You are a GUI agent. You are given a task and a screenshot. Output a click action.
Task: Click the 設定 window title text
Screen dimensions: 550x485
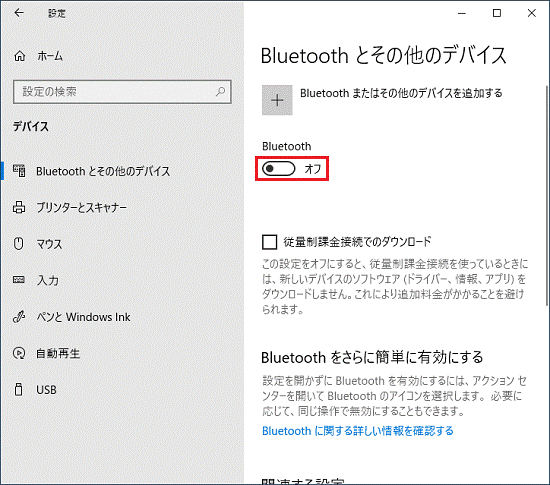[x=57, y=13]
